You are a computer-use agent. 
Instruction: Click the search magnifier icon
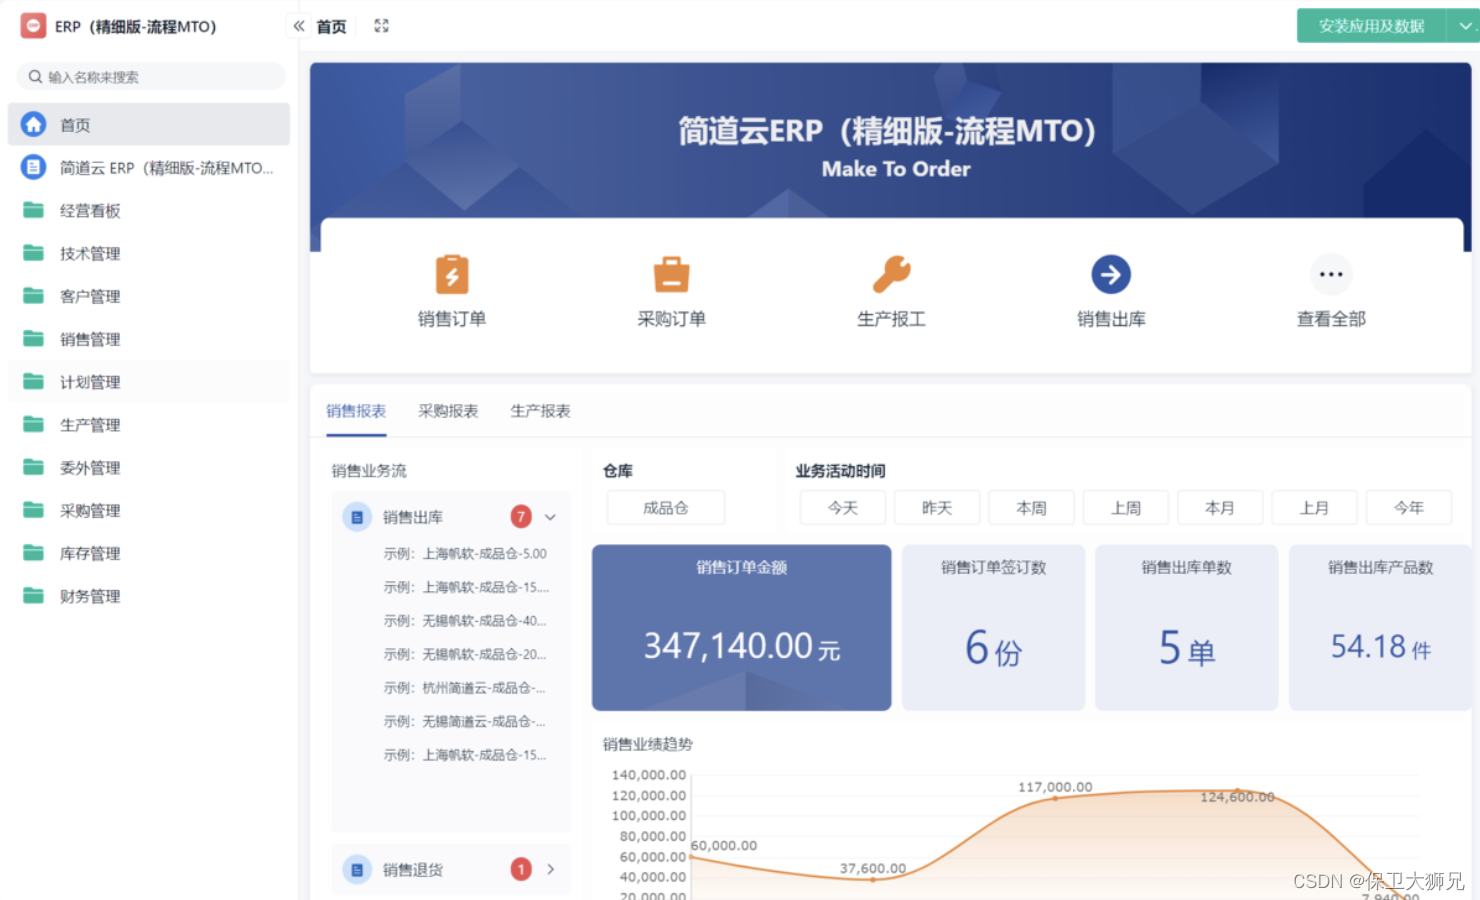pos(35,77)
